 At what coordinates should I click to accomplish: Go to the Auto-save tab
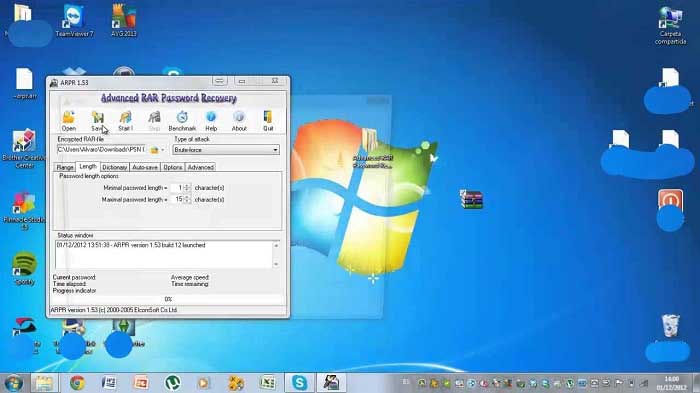145,167
